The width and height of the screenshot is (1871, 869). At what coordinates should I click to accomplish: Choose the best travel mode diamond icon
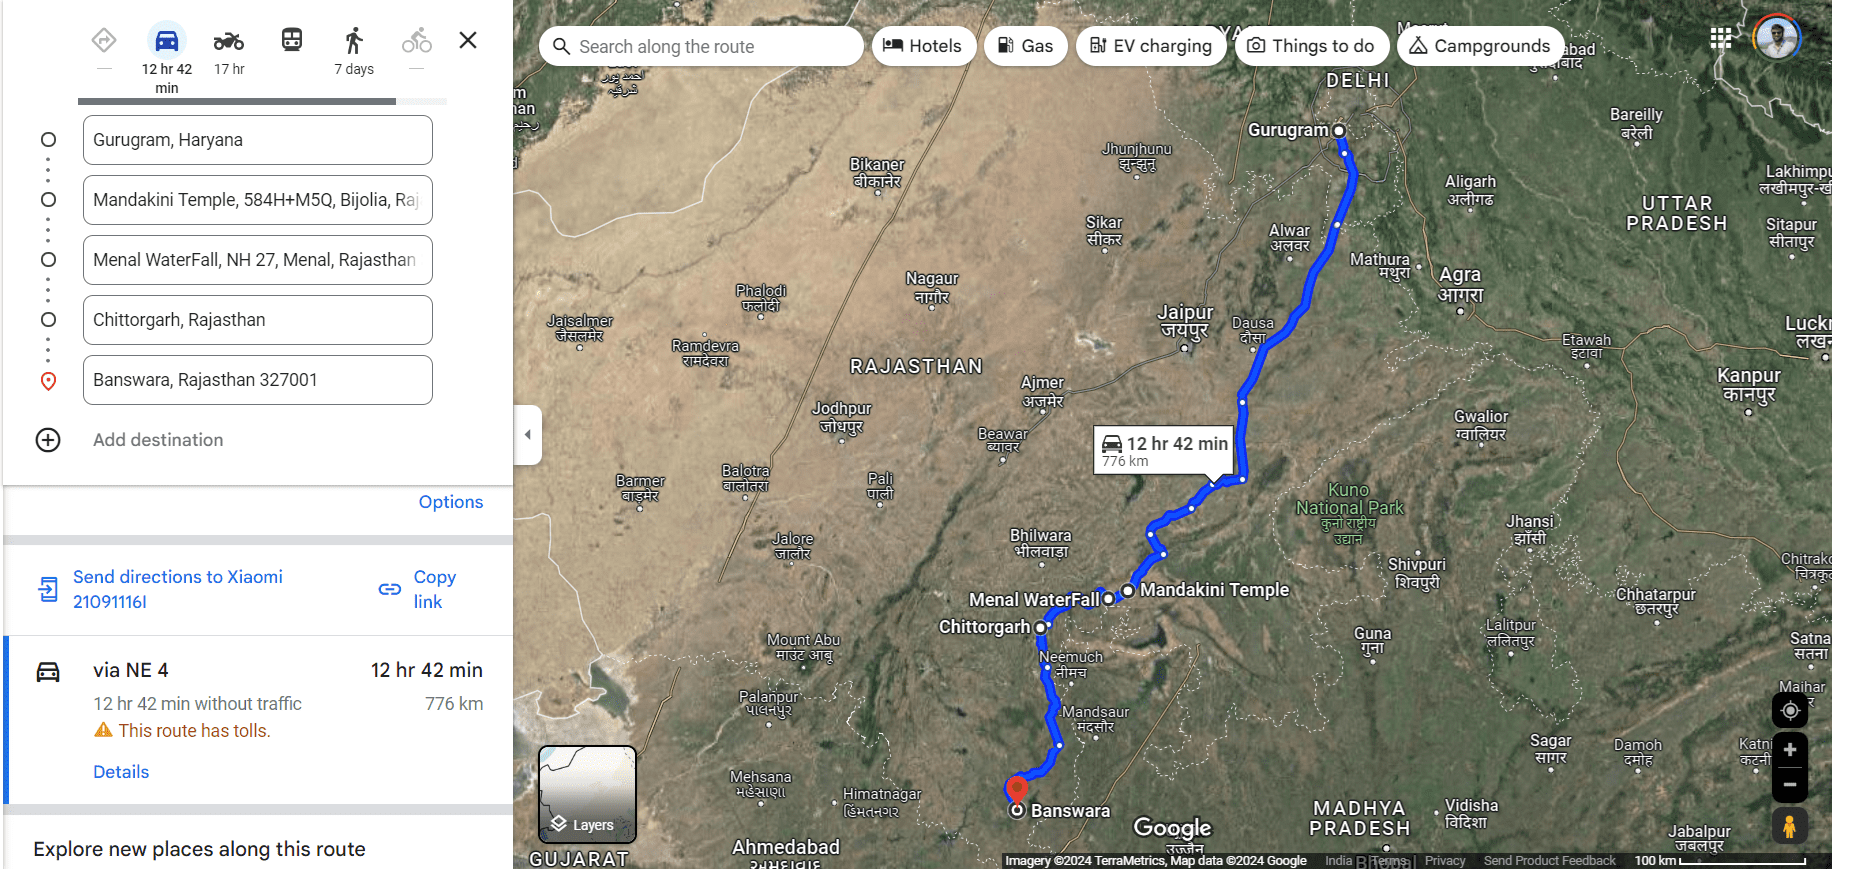[x=104, y=40]
